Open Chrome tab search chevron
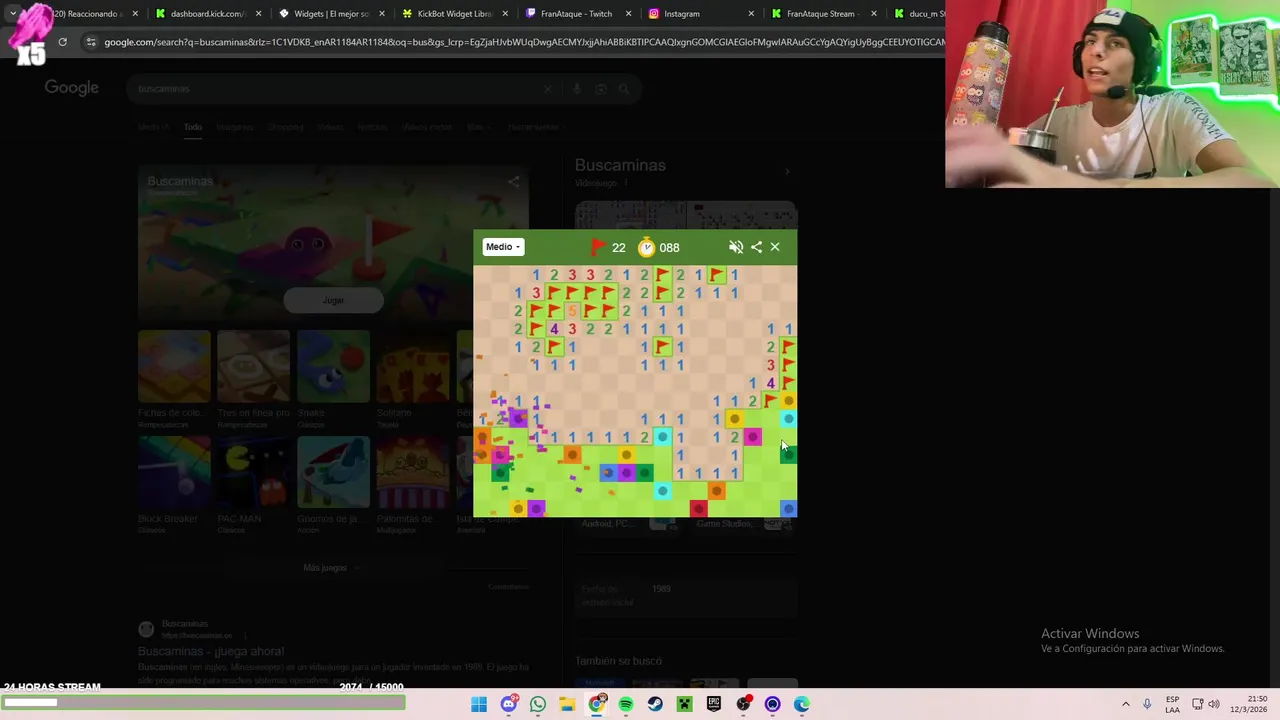1280x720 pixels. pos(12,14)
